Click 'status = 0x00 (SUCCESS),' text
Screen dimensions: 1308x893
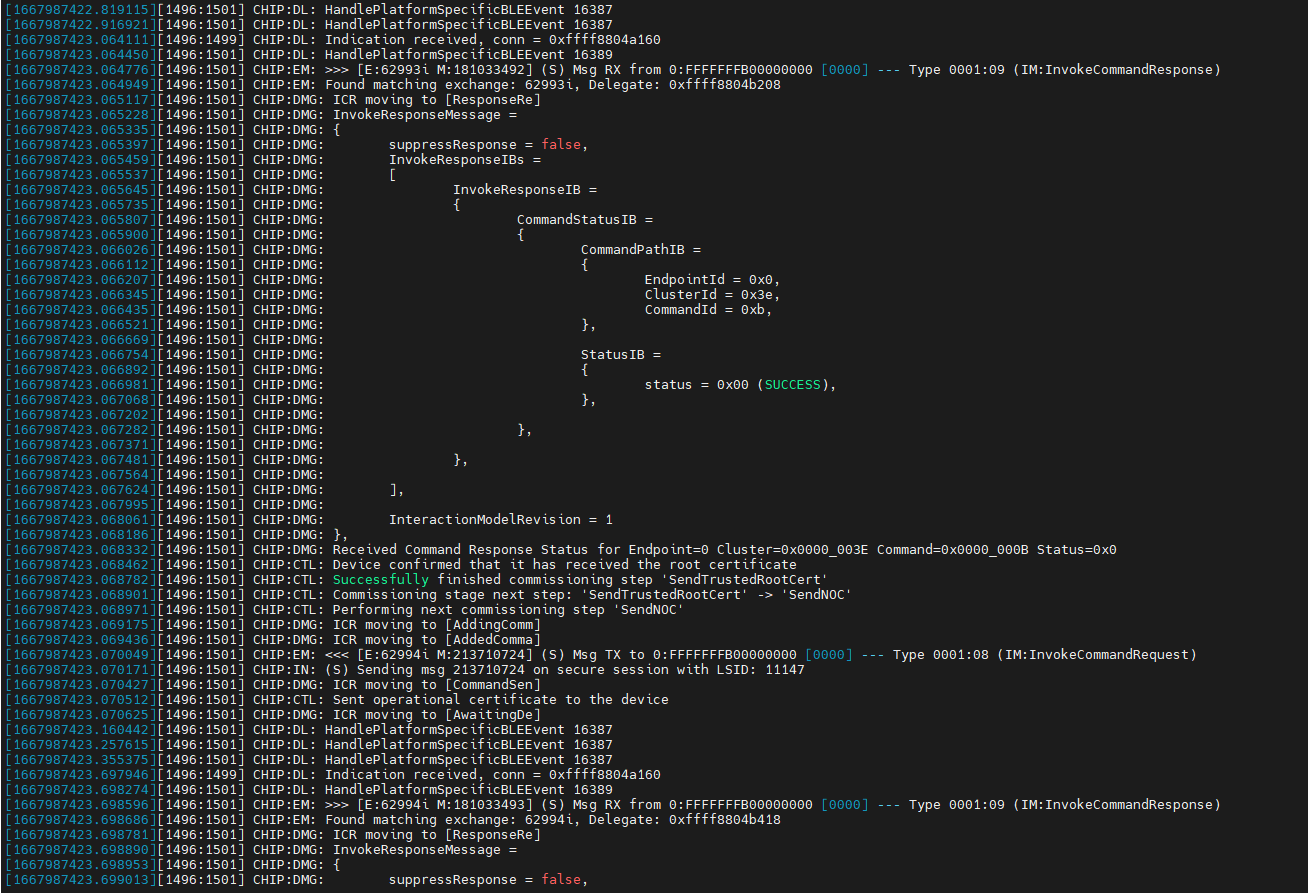pyautogui.click(x=741, y=384)
